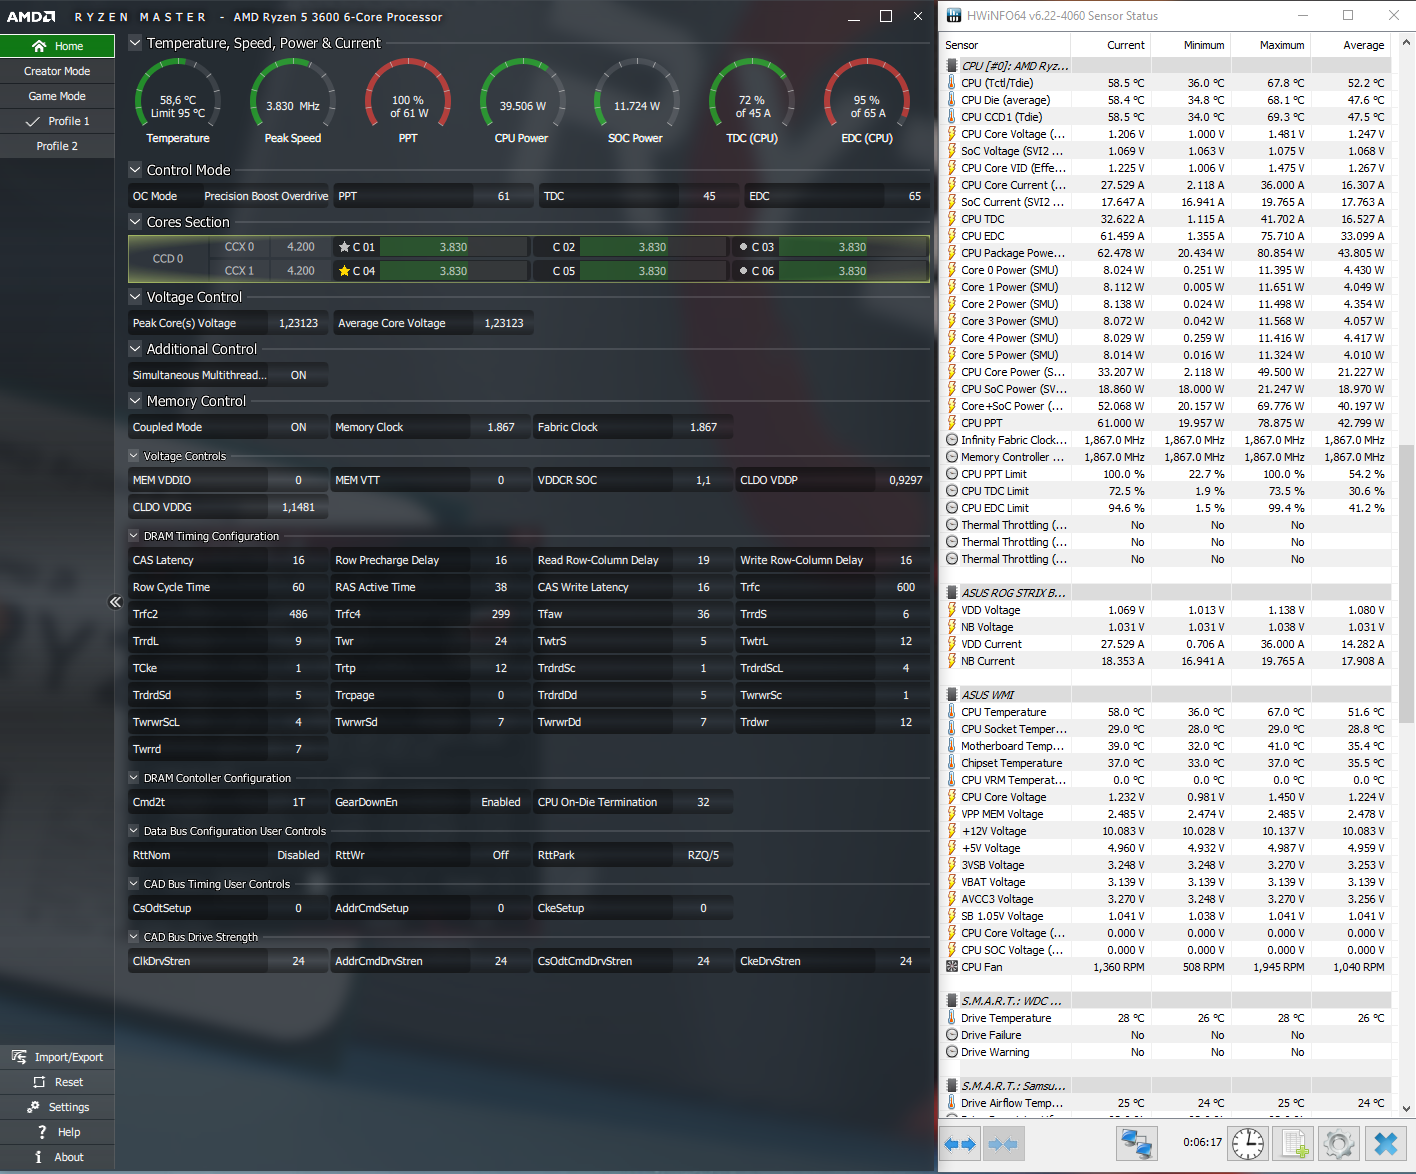Click the Precision Boost Overdrive OC mode

click(x=266, y=196)
